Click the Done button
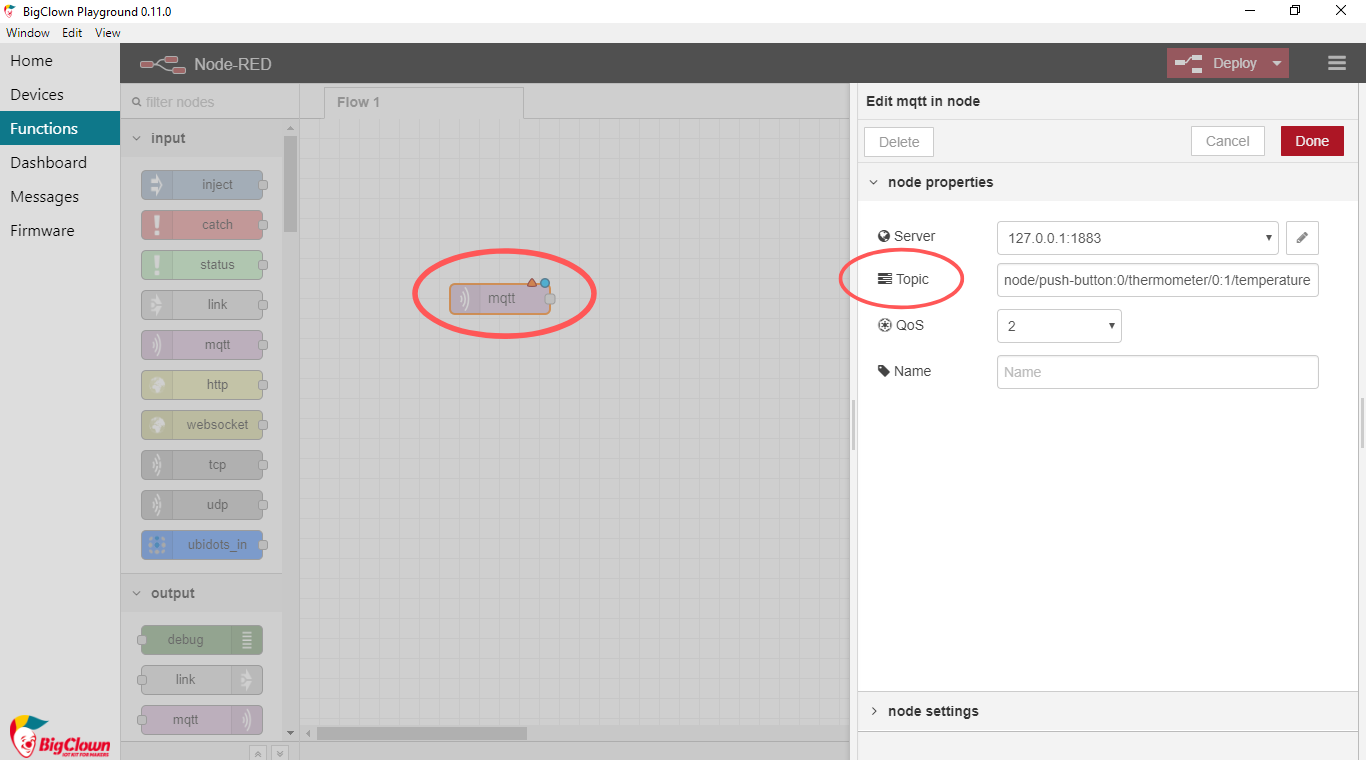This screenshot has height=760, width=1366. tap(1312, 141)
